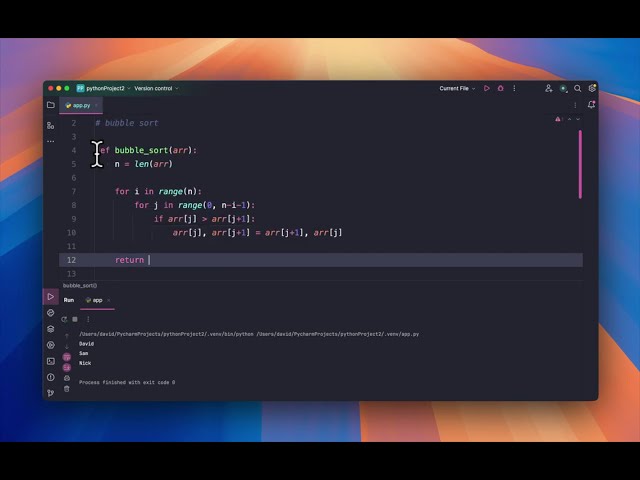Toggle soft-wrap in the run console
640x480 pixels.
pyautogui.click(x=67, y=357)
